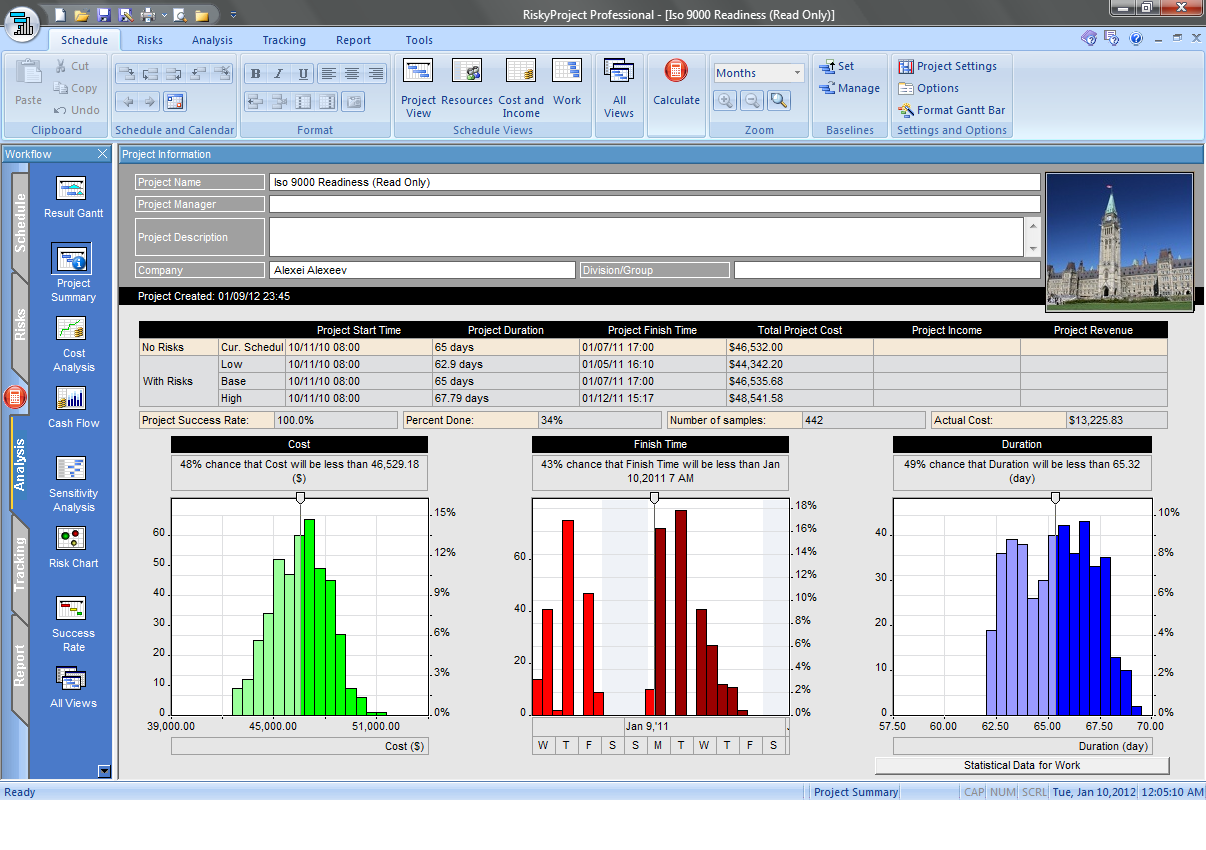Toggle bold text formatting
The height and width of the screenshot is (850, 1206).
point(255,73)
